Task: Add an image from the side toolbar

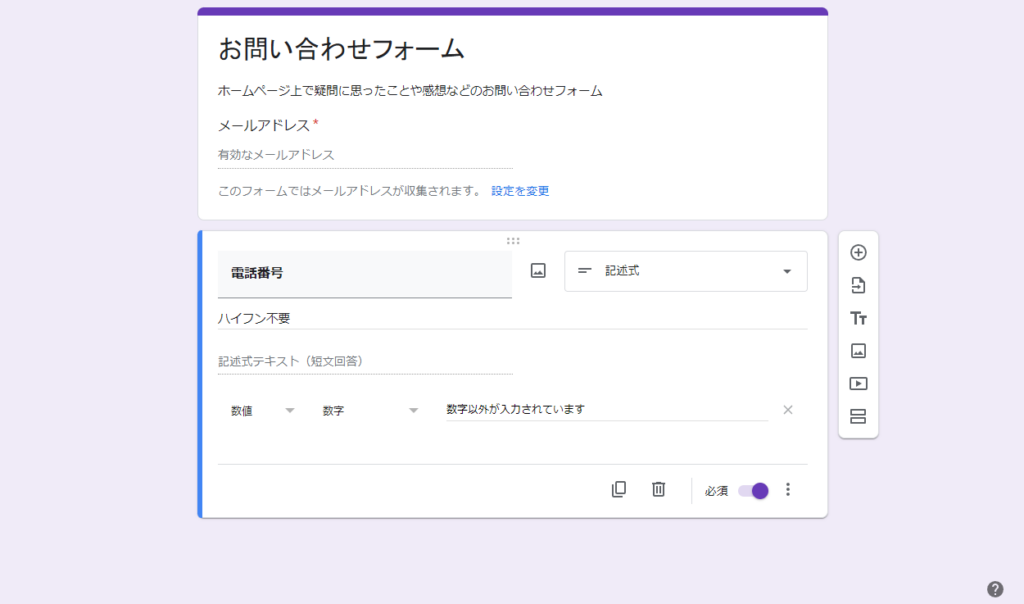Action: (x=858, y=351)
